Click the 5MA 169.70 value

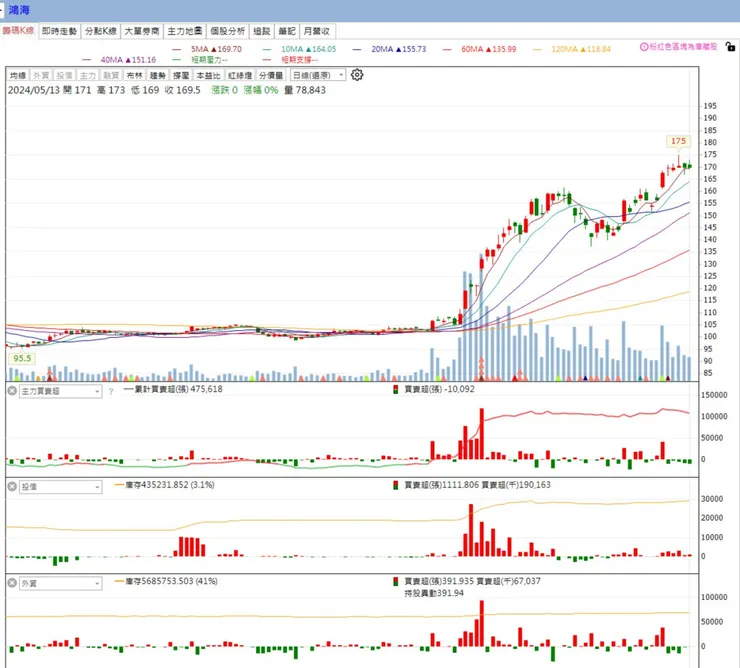(x=230, y=49)
